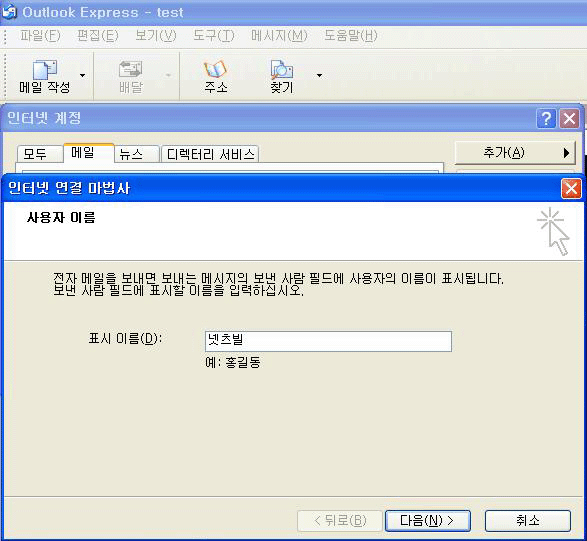Click the 다음(N) next button
The width and height of the screenshot is (587, 541).
(428, 520)
